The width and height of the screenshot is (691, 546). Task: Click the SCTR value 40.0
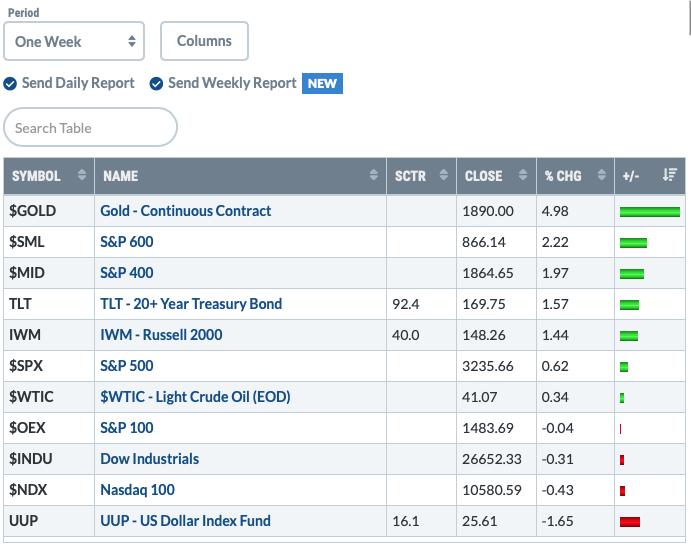tap(405, 335)
